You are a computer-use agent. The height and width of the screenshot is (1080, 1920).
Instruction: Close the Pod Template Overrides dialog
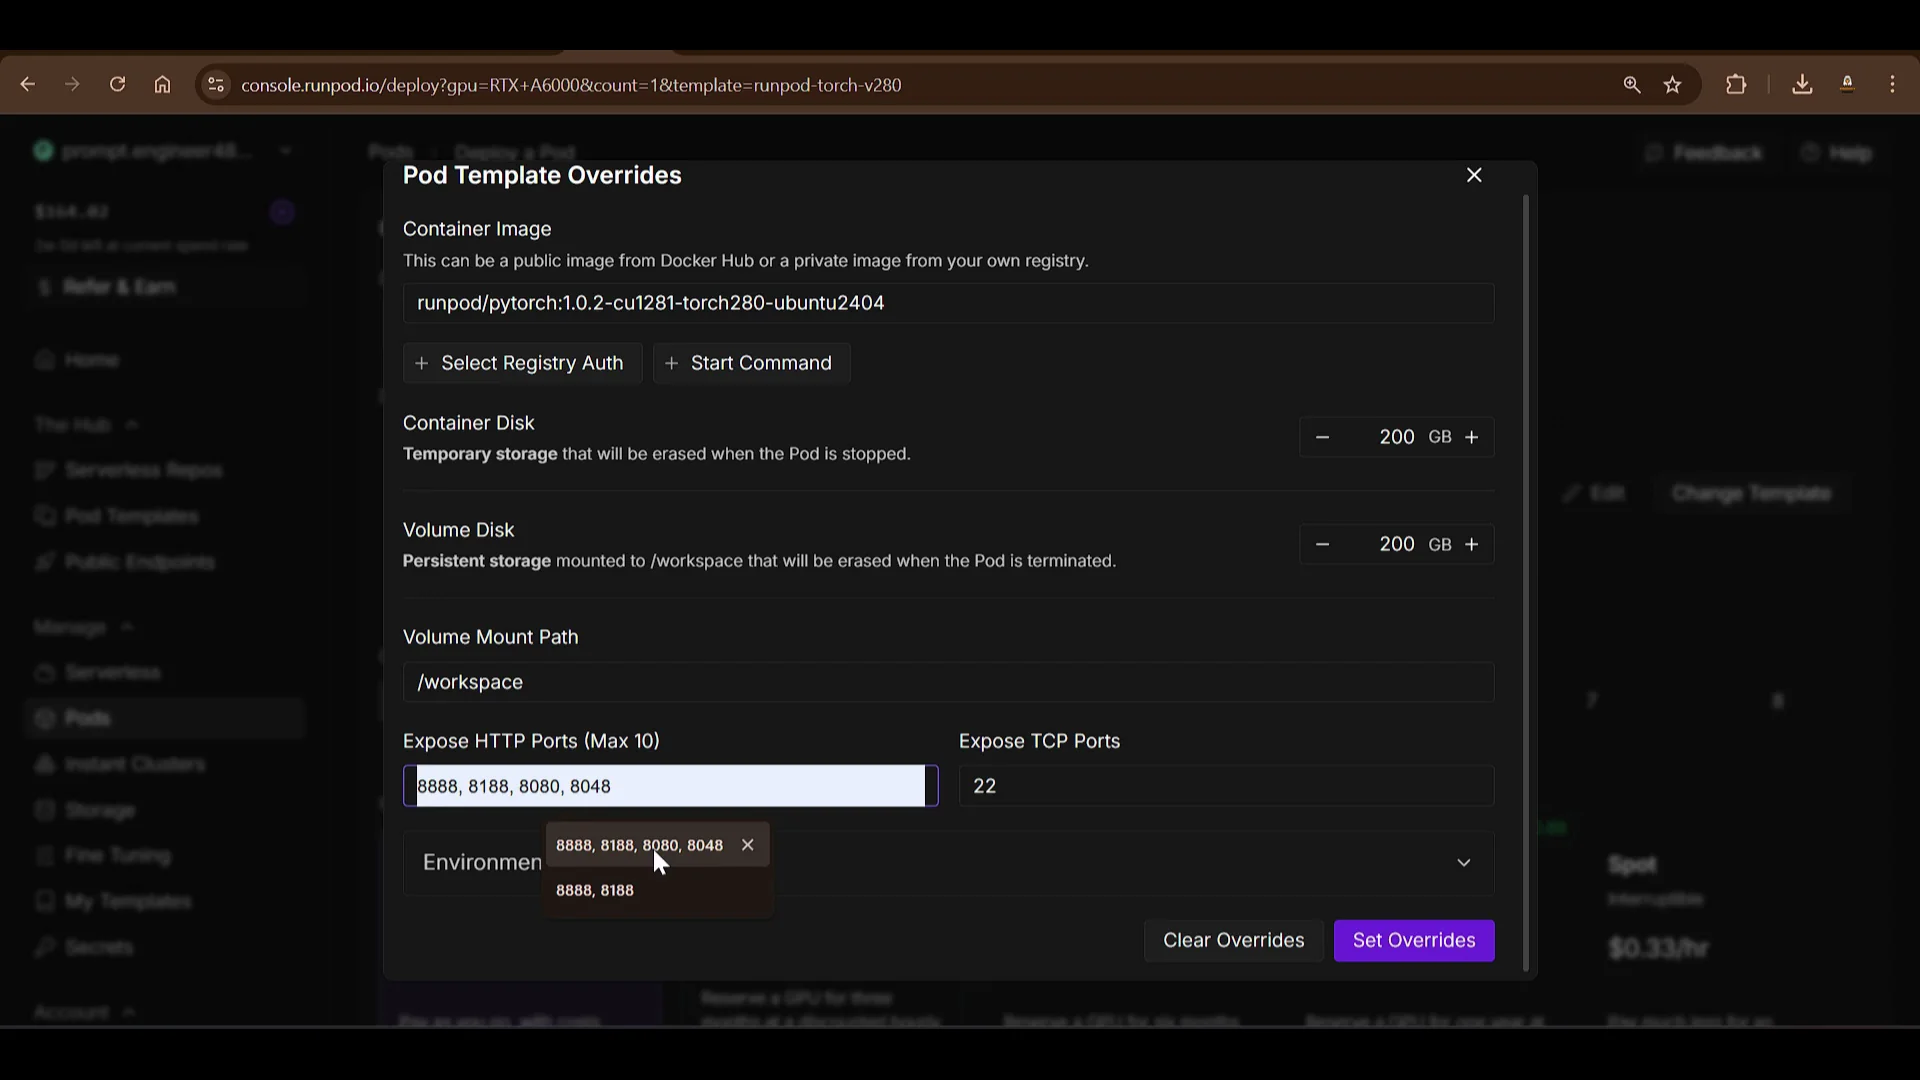pos(1474,175)
